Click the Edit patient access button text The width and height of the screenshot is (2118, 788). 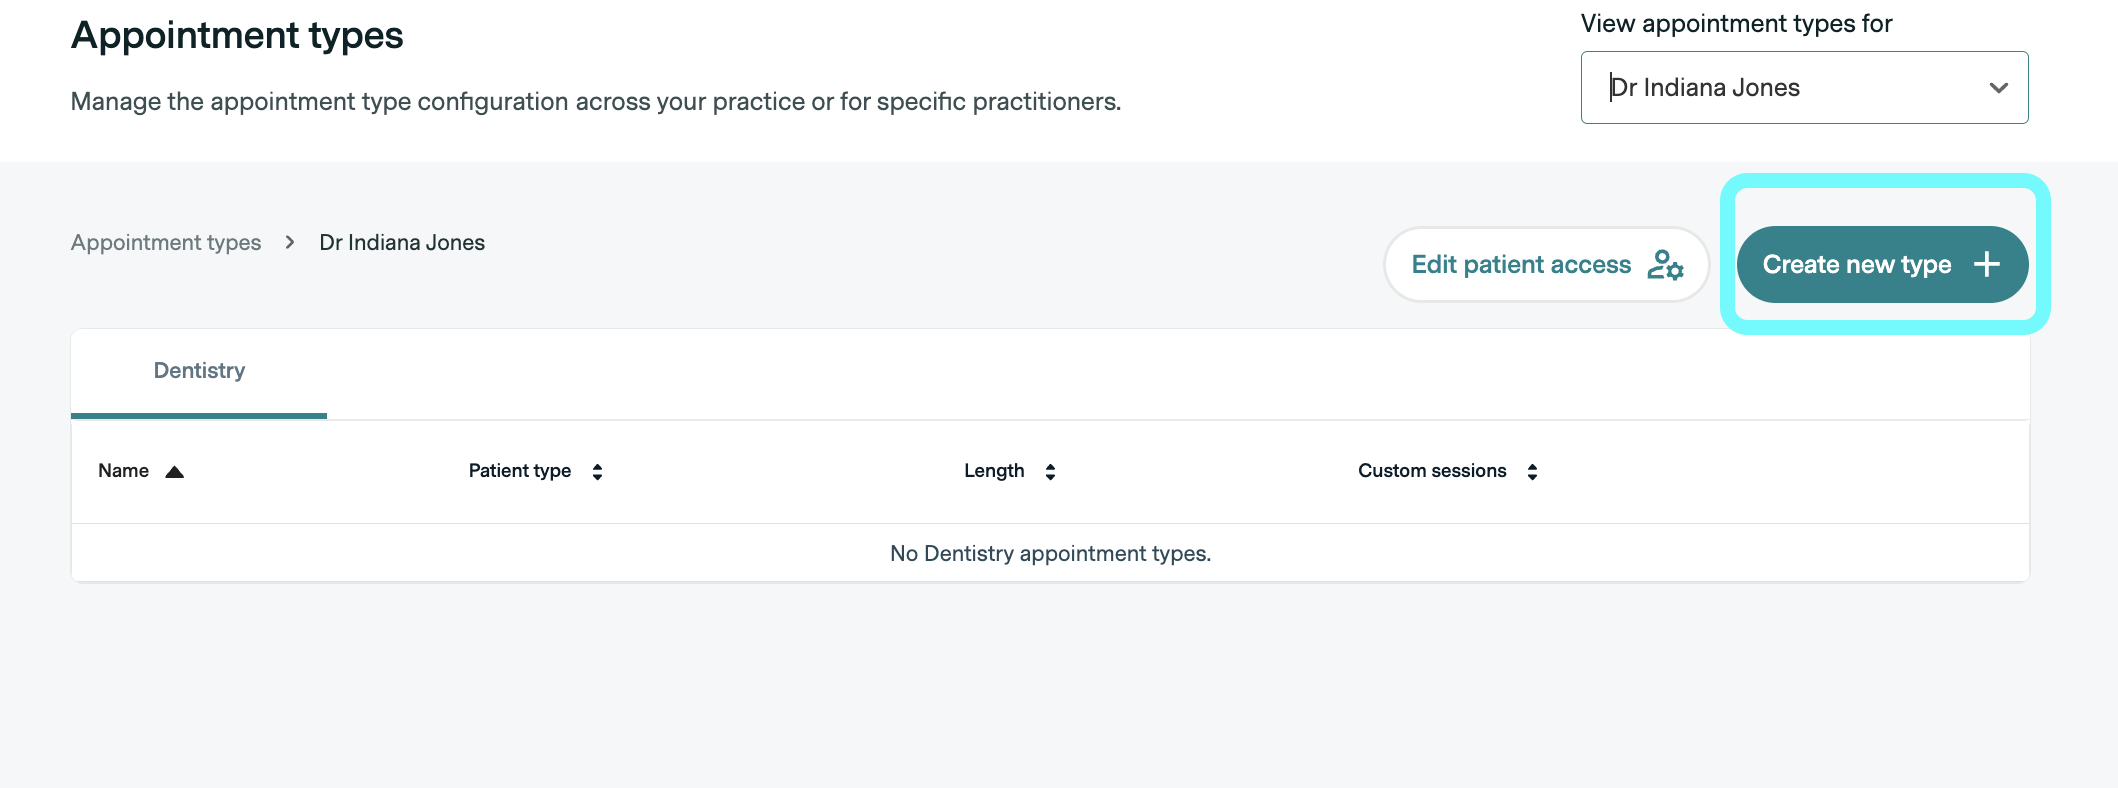(1520, 265)
